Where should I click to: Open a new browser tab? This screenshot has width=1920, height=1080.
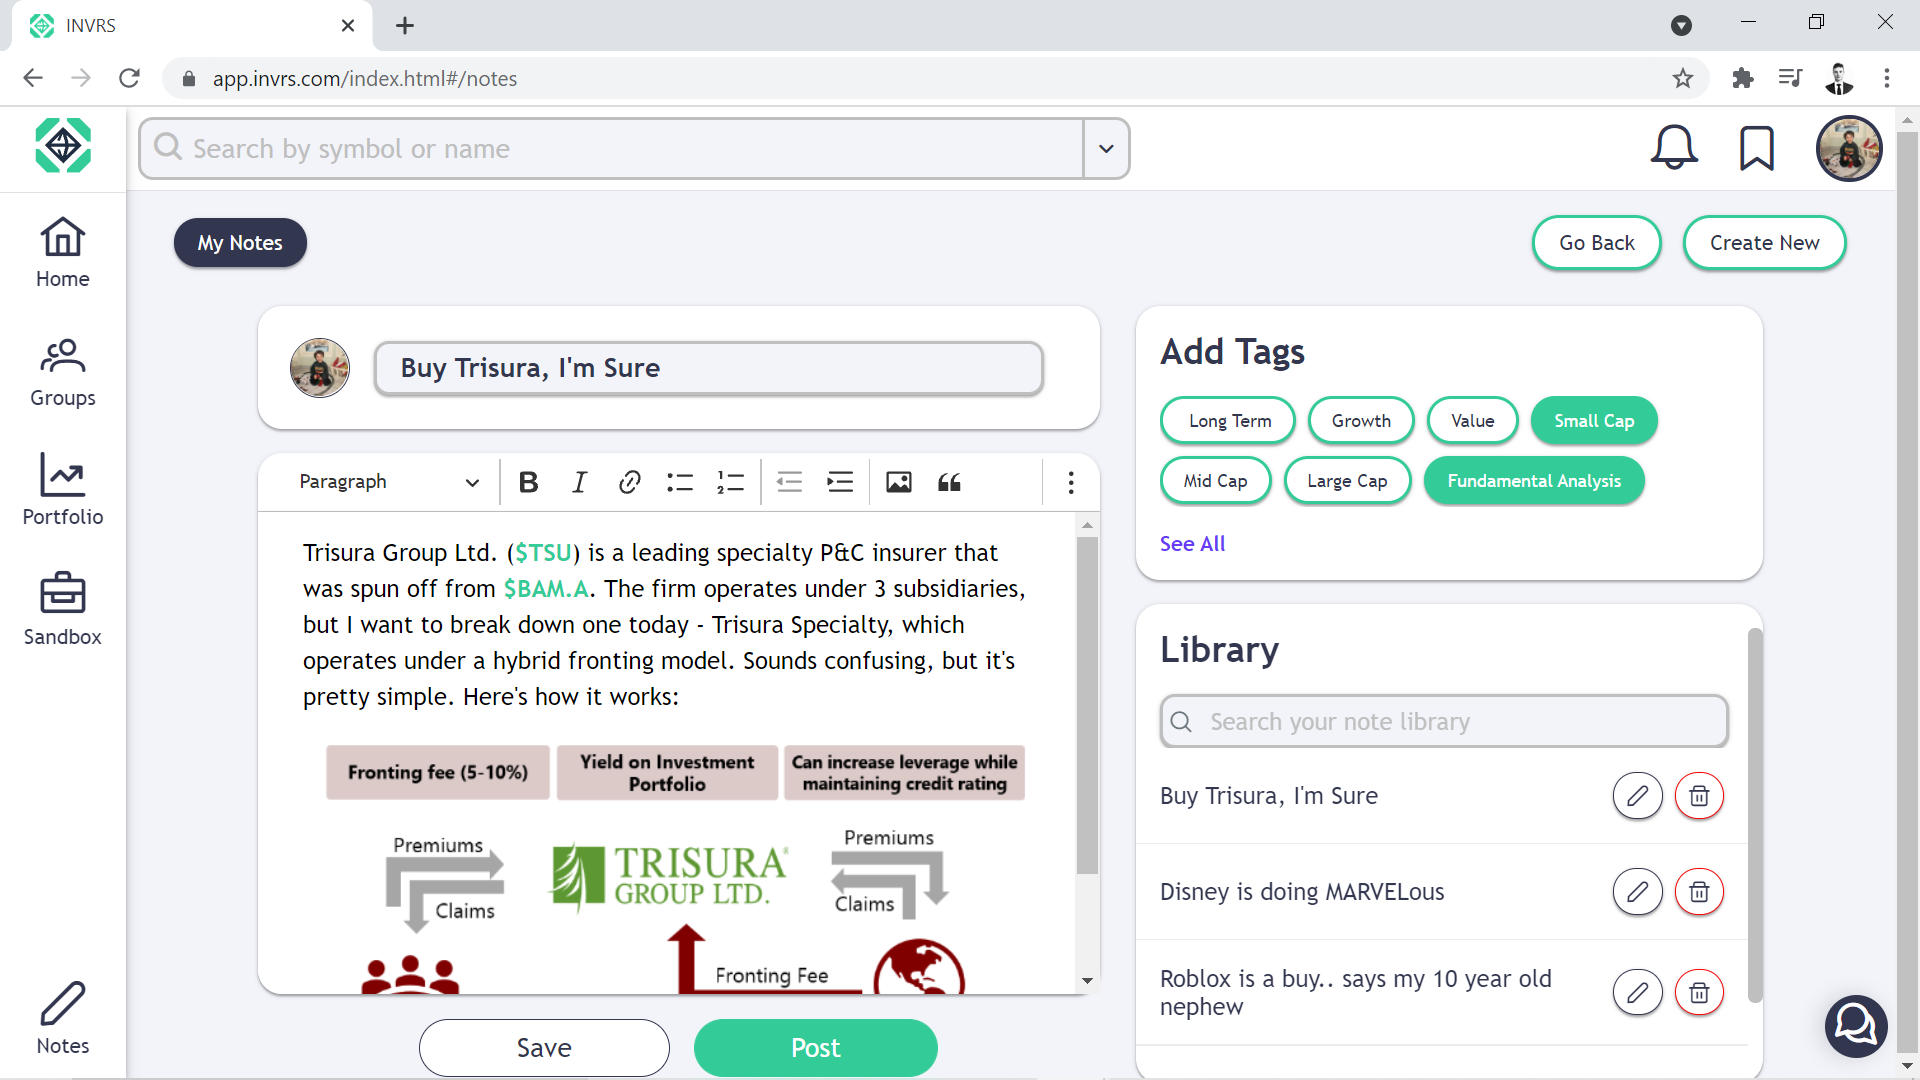pos(404,25)
